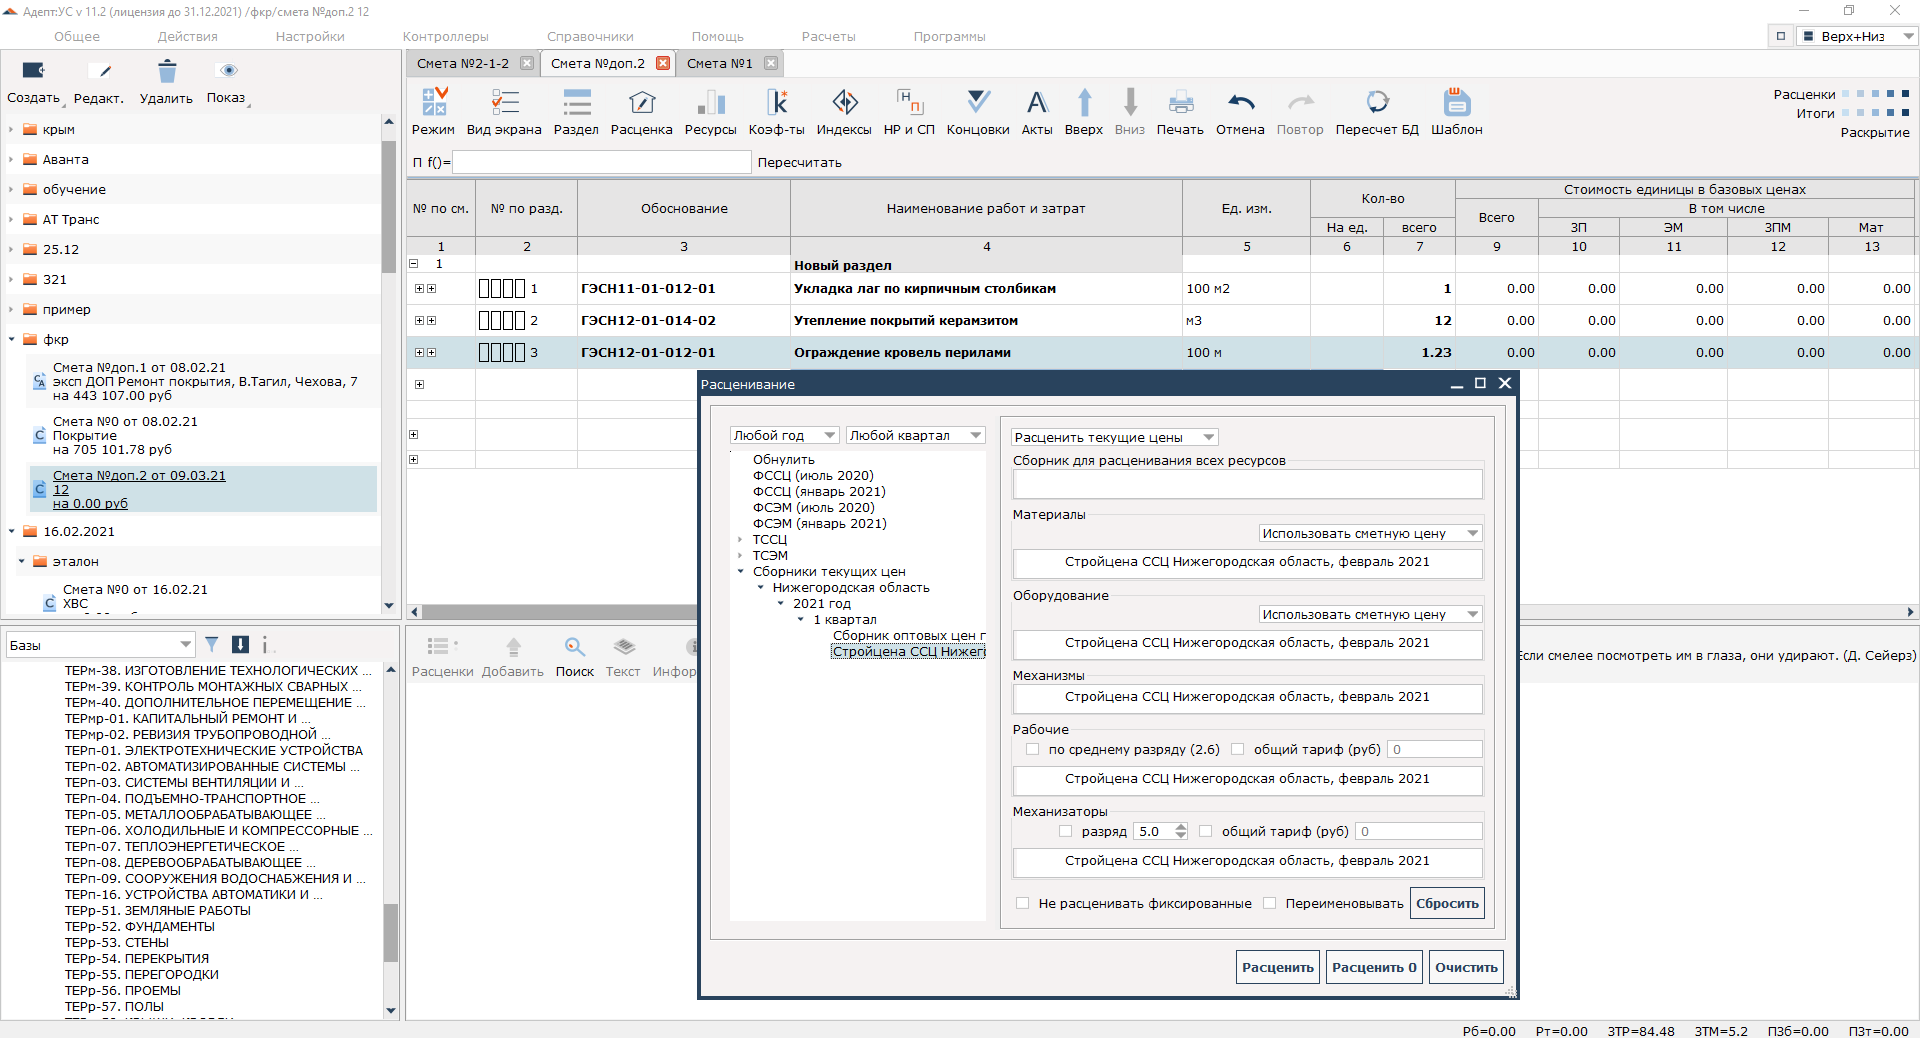The image size is (1920, 1038).
Task: Select ТЕРр-52. ФУНДАМЕНТЫ in base list
Action: (x=140, y=926)
